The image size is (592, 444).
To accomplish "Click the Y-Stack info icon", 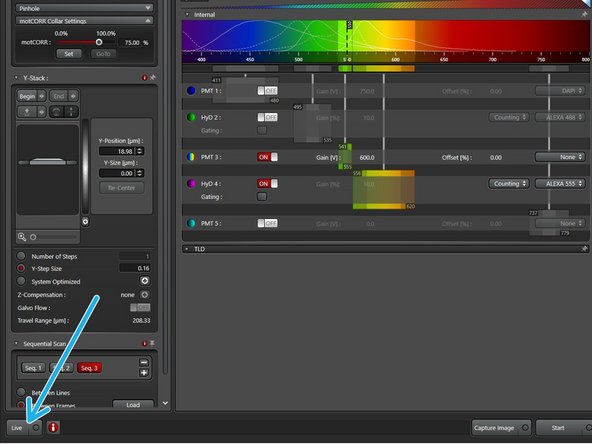I will click(144, 78).
